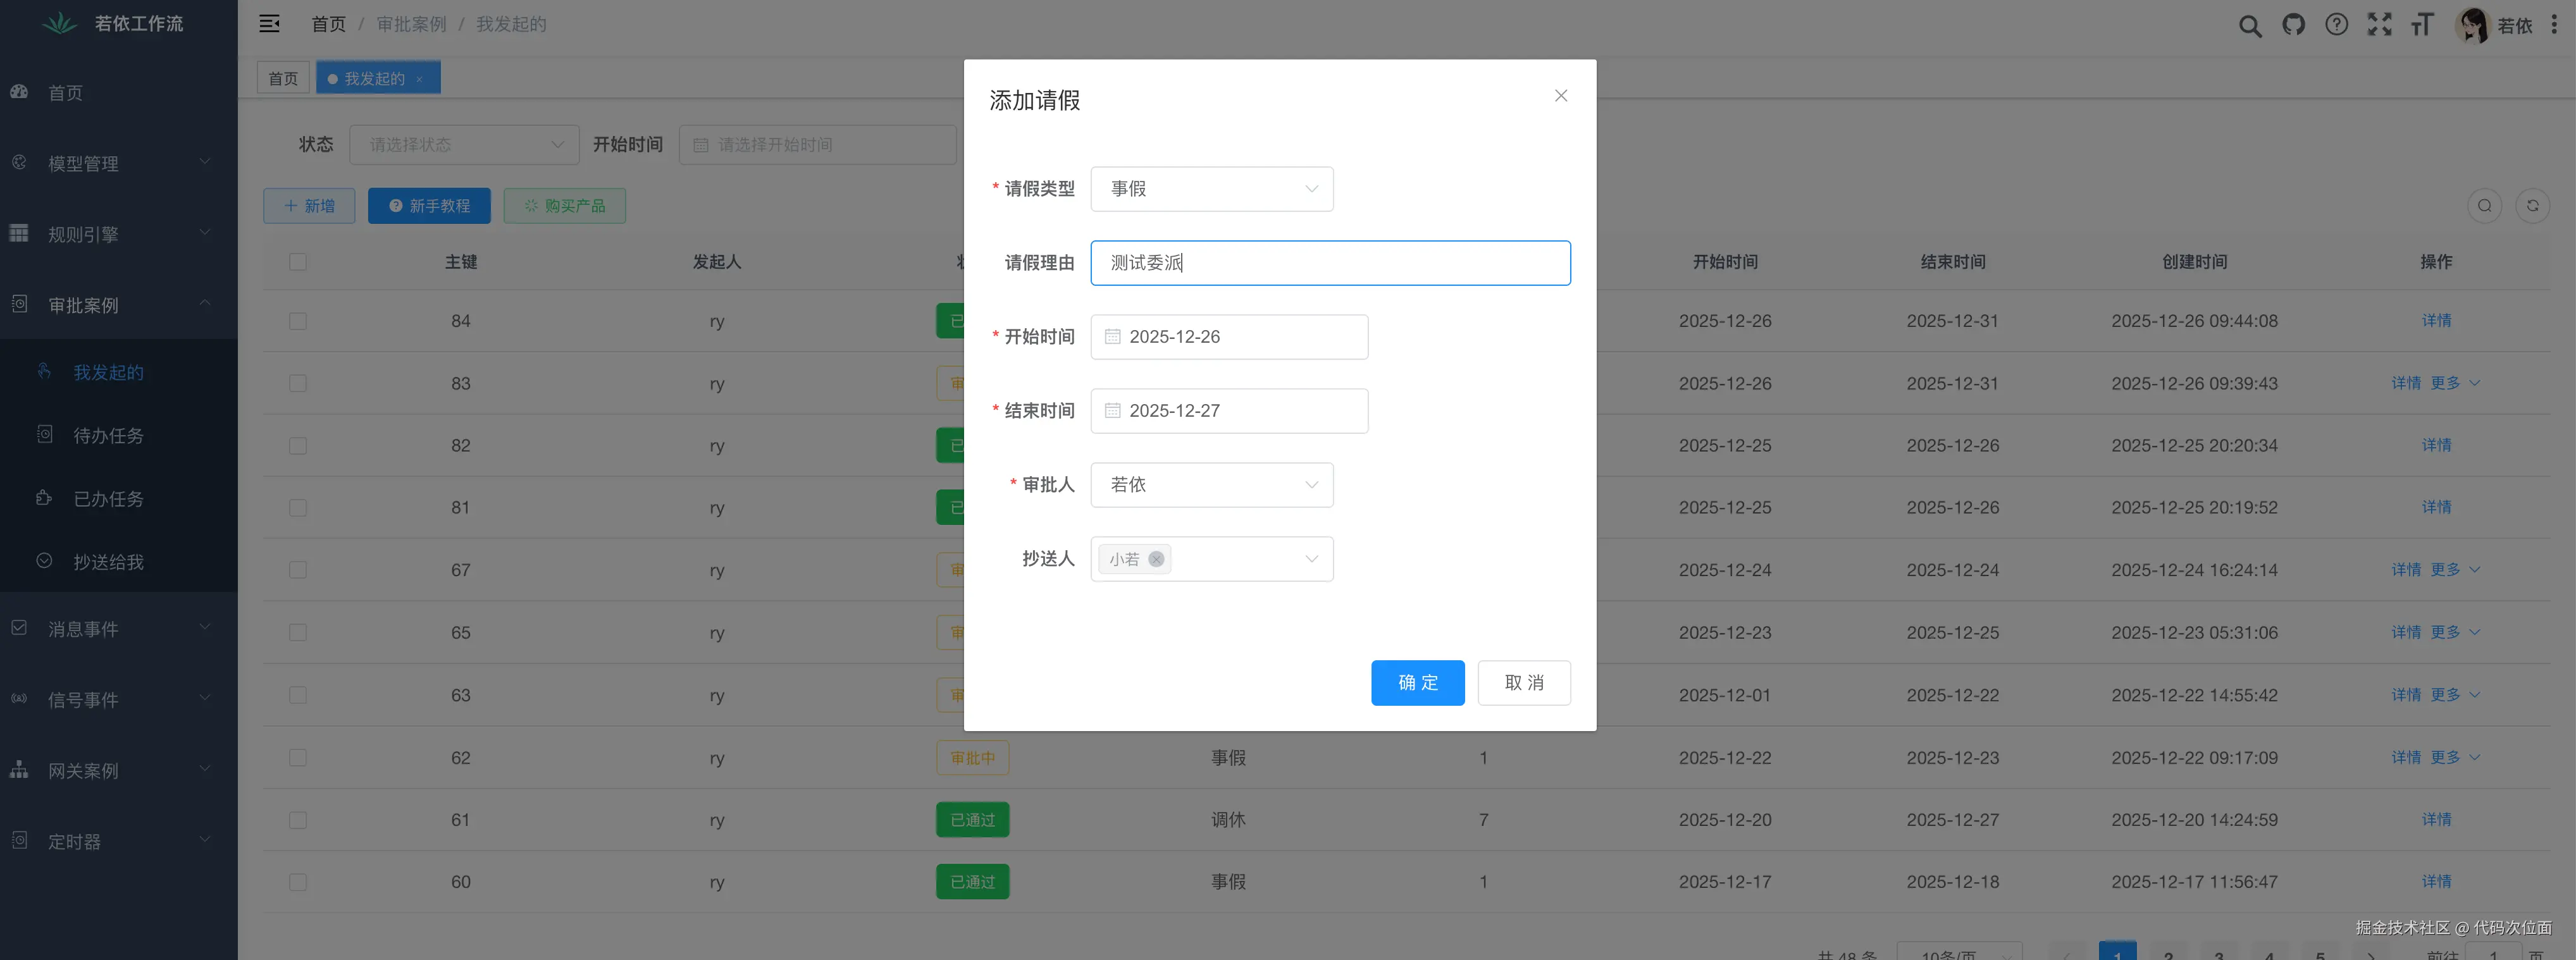
Task: Tick the checkbox for row 62
Action: pyautogui.click(x=298, y=758)
